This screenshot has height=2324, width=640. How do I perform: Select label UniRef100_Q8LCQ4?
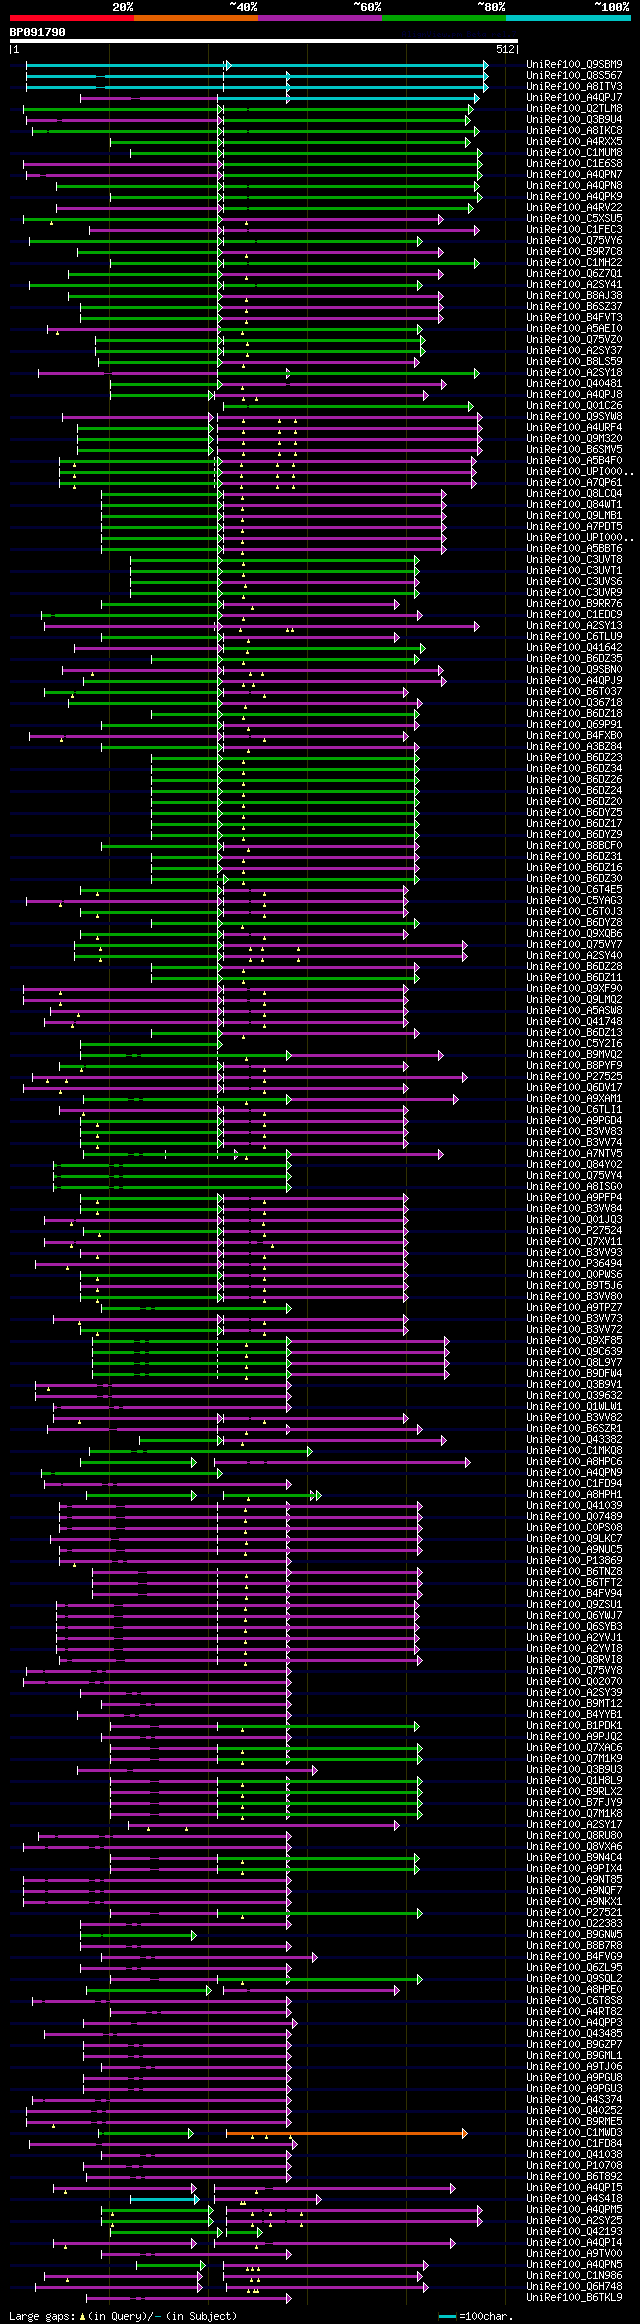tap(574, 494)
